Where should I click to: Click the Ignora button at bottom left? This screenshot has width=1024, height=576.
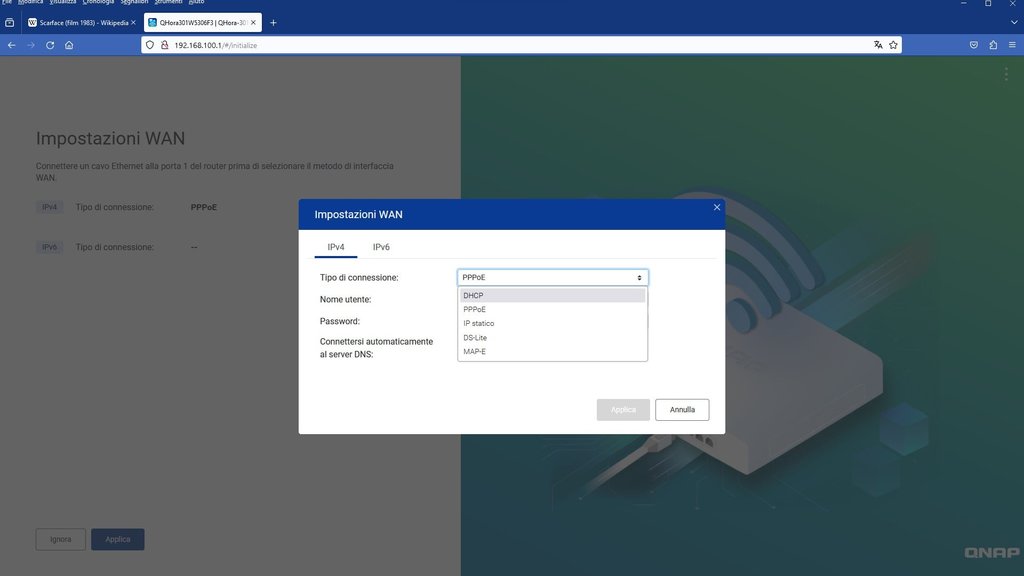coord(61,539)
